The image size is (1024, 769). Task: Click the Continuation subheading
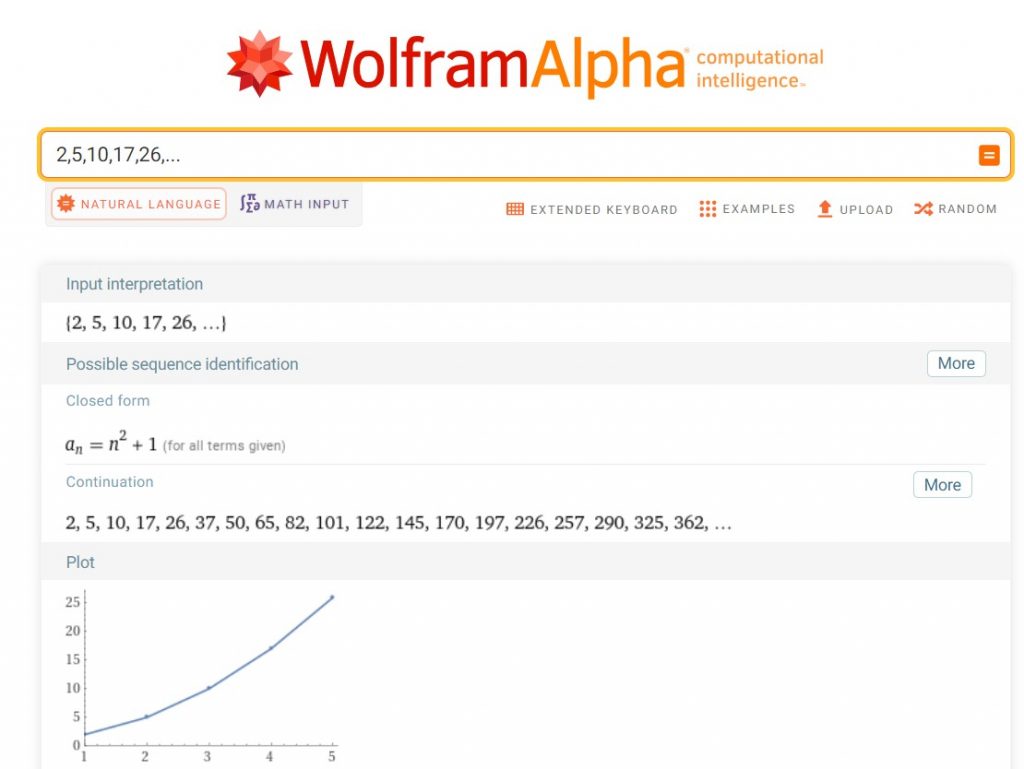tap(110, 482)
